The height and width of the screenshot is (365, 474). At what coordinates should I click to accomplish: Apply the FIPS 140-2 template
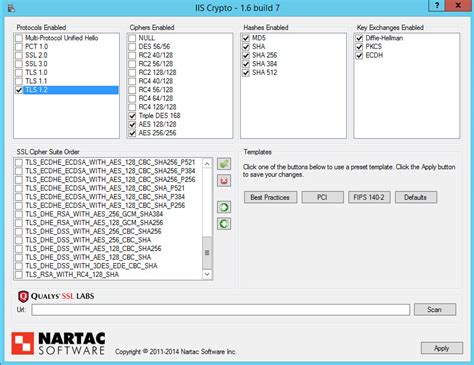click(369, 197)
